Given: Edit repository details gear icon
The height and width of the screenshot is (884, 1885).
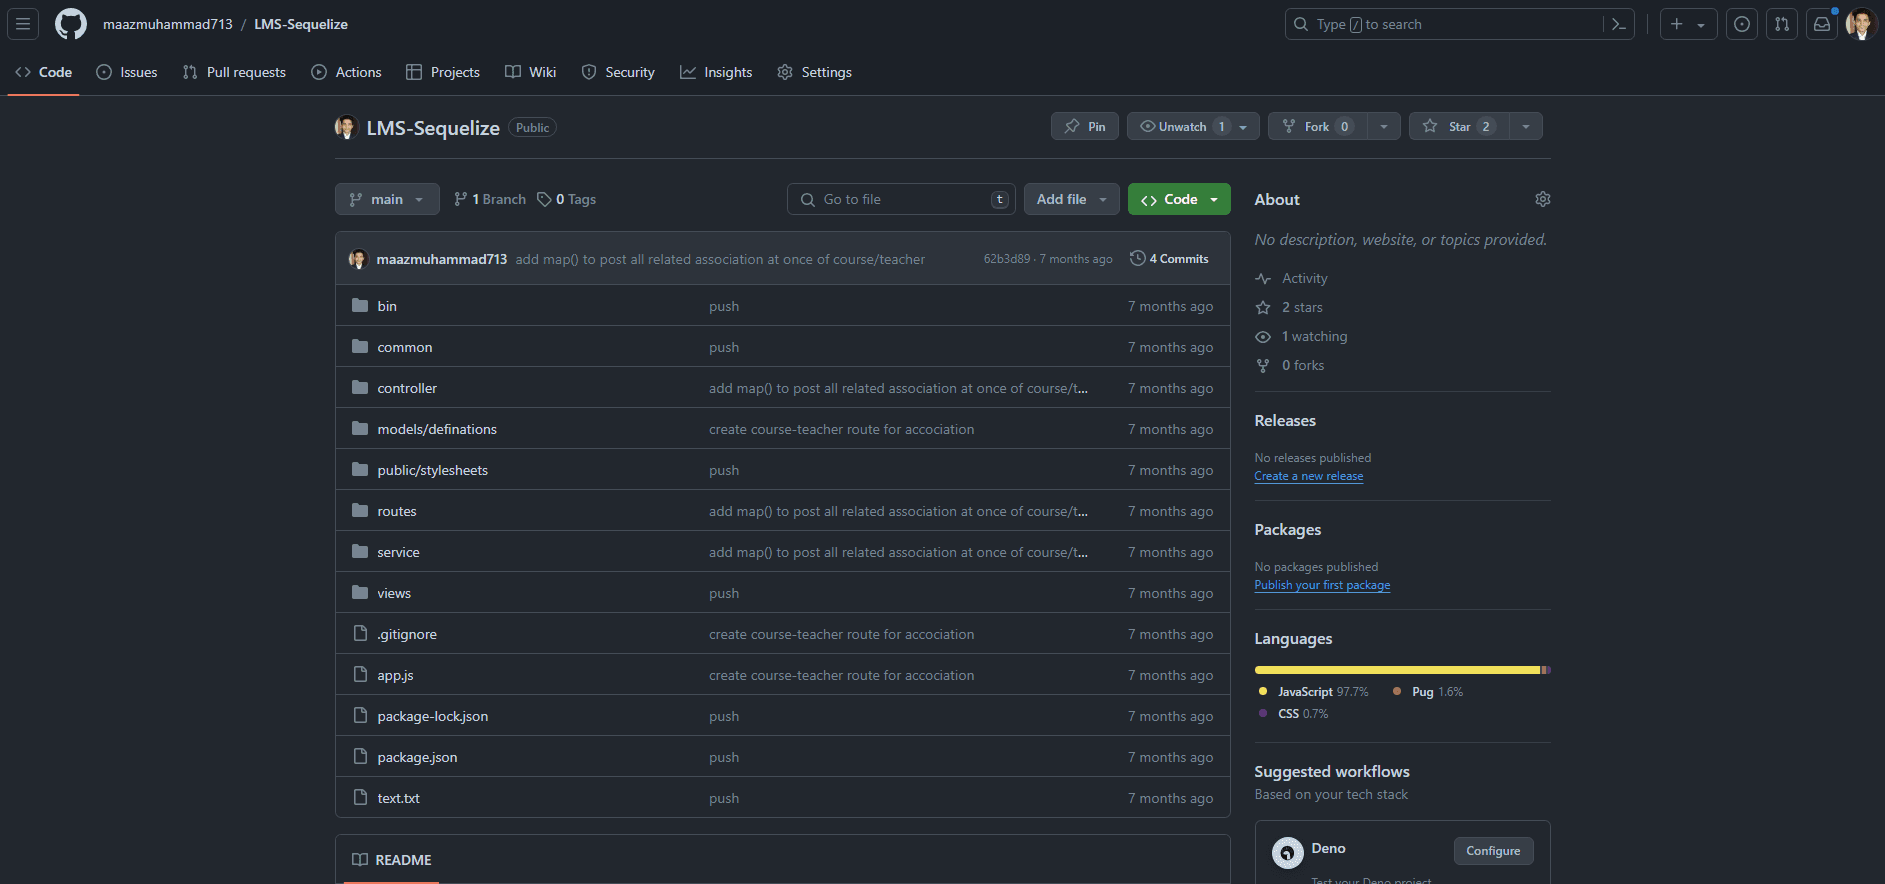Looking at the screenshot, I should (1543, 199).
